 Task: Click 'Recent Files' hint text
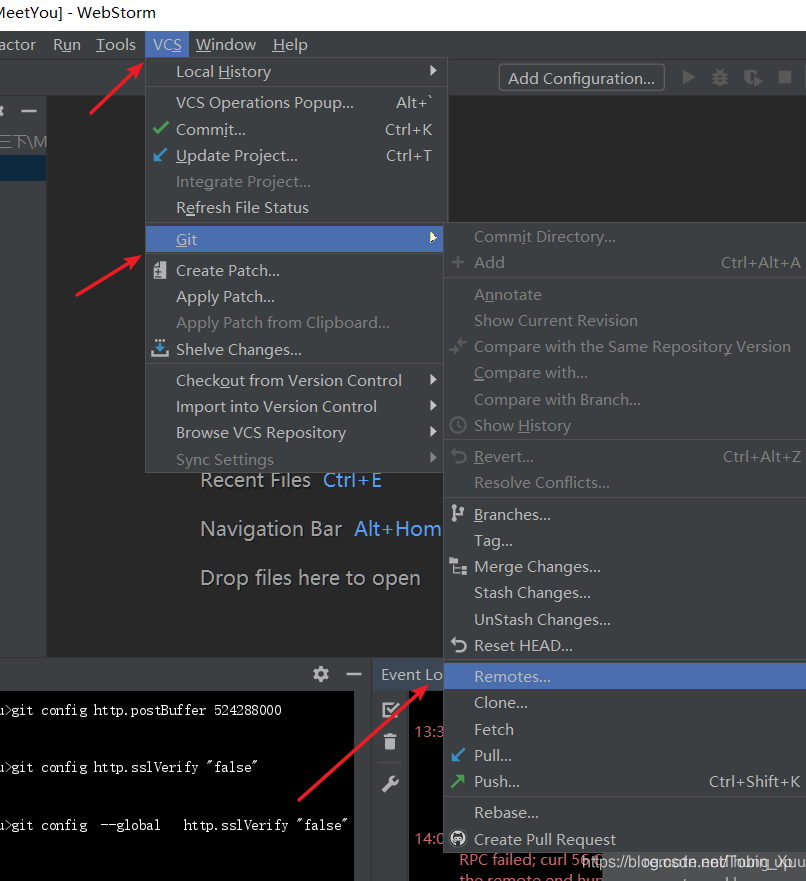coord(256,480)
